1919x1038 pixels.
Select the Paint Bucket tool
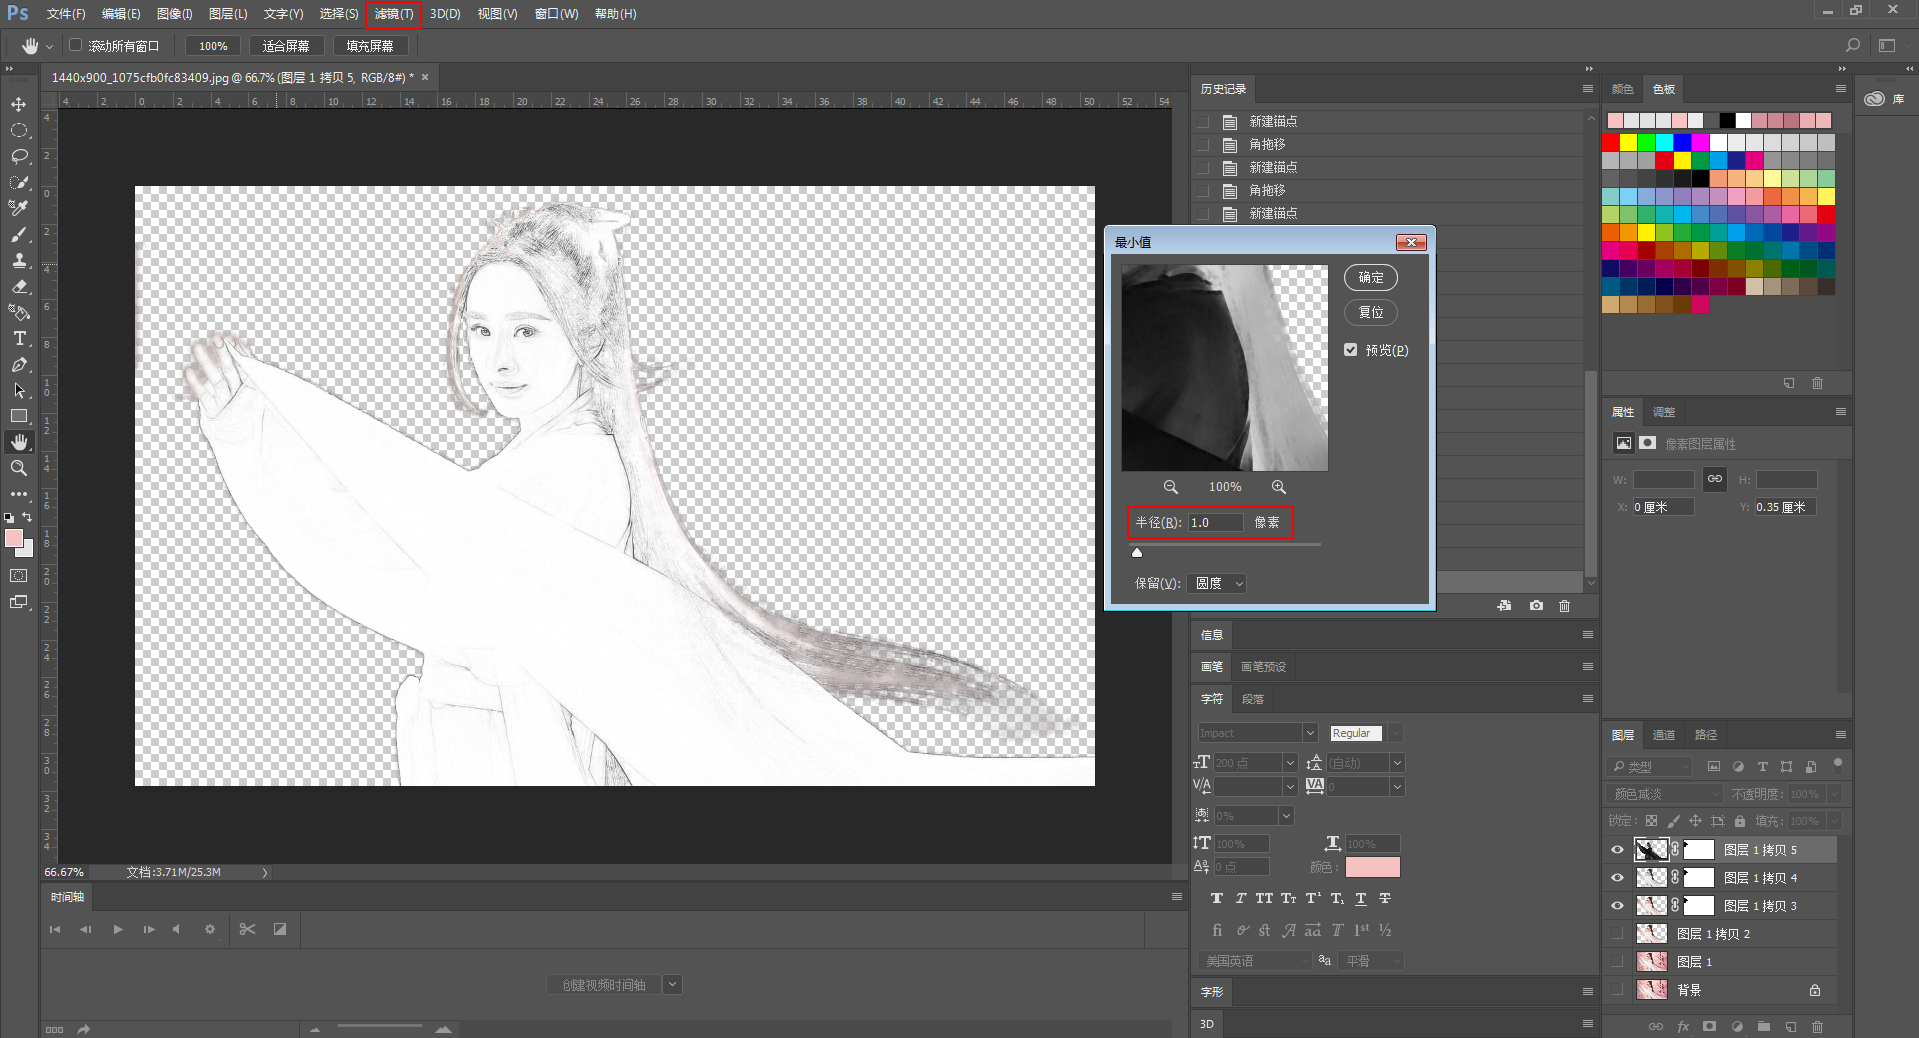click(19, 312)
